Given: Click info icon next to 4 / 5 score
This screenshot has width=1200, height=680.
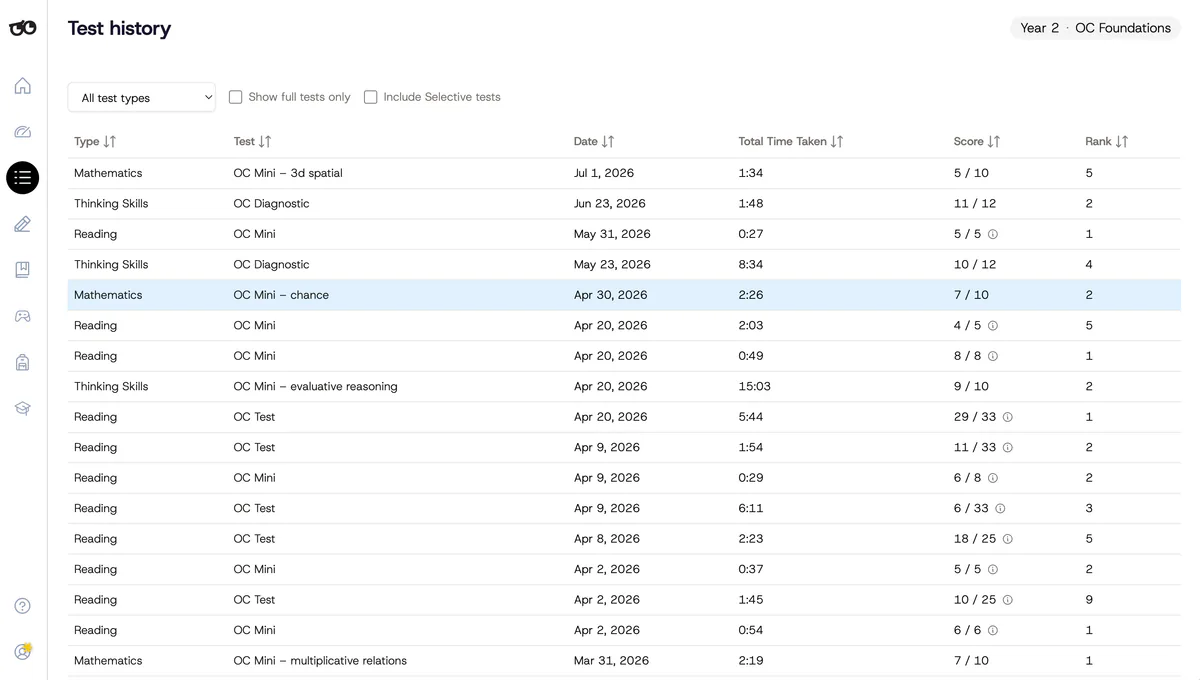Looking at the screenshot, I should [x=992, y=326].
